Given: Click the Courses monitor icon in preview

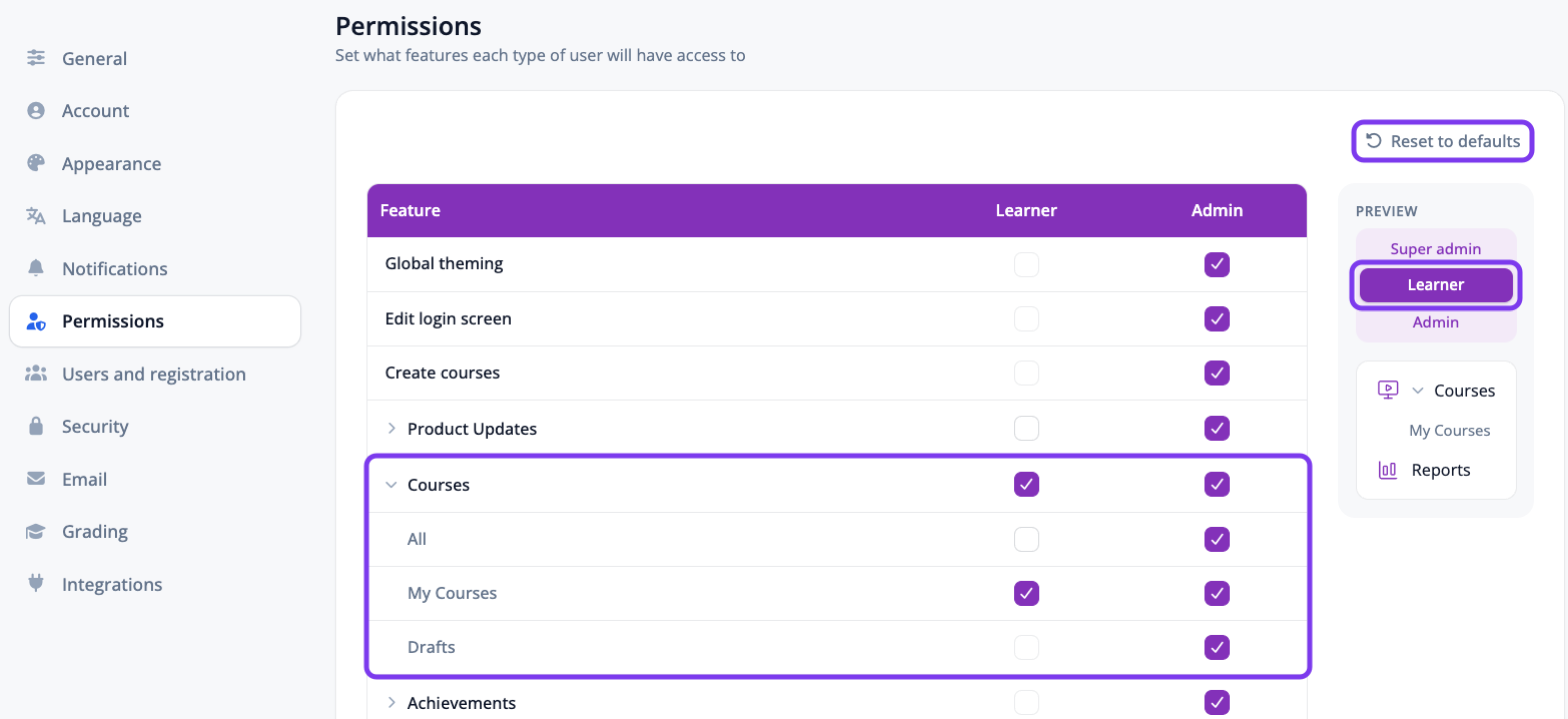Looking at the screenshot, I should (1387, 390).
